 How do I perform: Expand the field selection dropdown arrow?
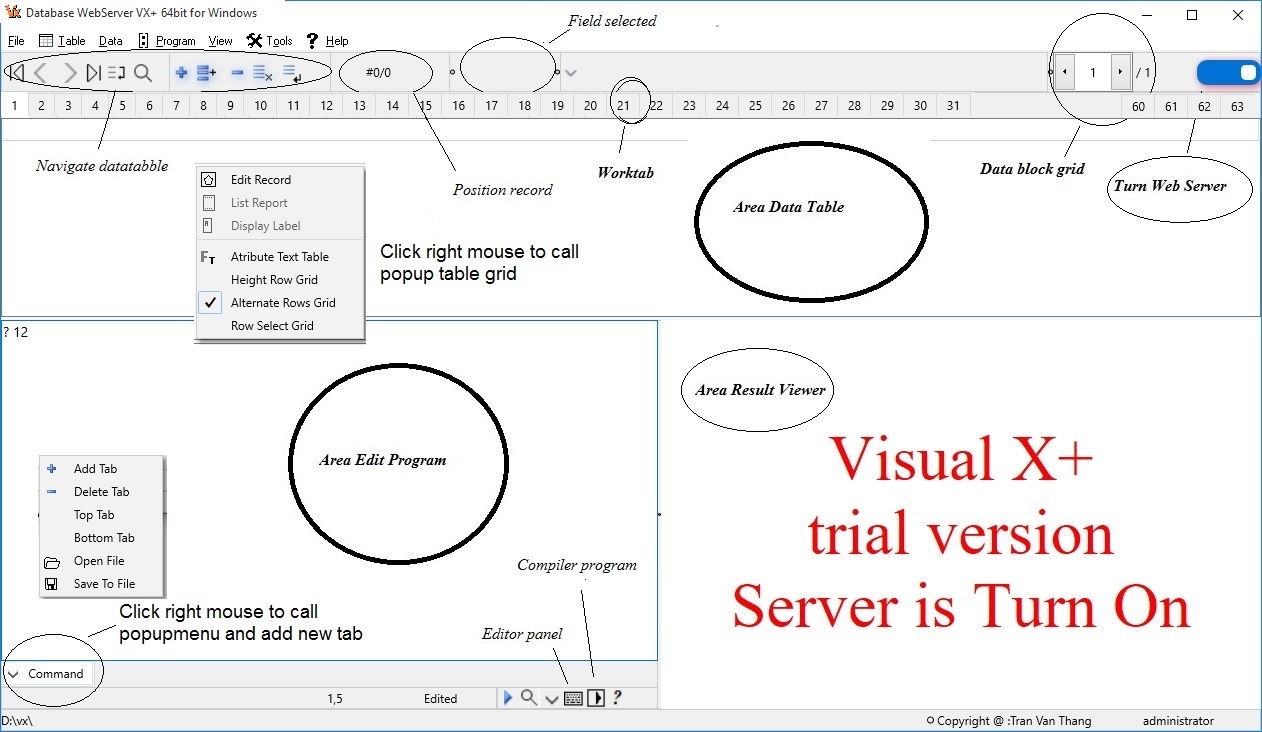pyautogui.click(x=570, y=73)
